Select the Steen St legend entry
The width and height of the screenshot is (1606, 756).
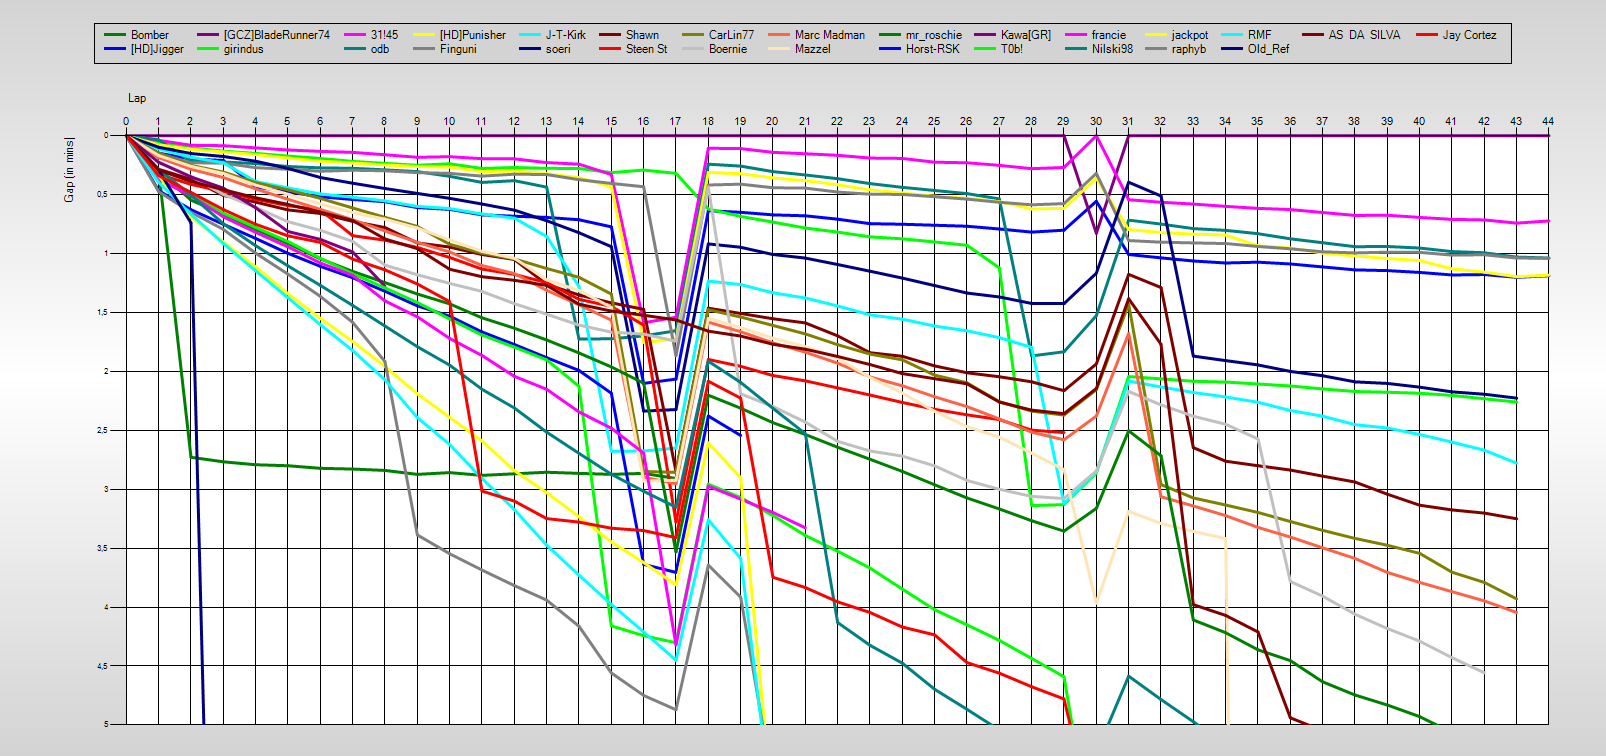(x=646, y=49)
